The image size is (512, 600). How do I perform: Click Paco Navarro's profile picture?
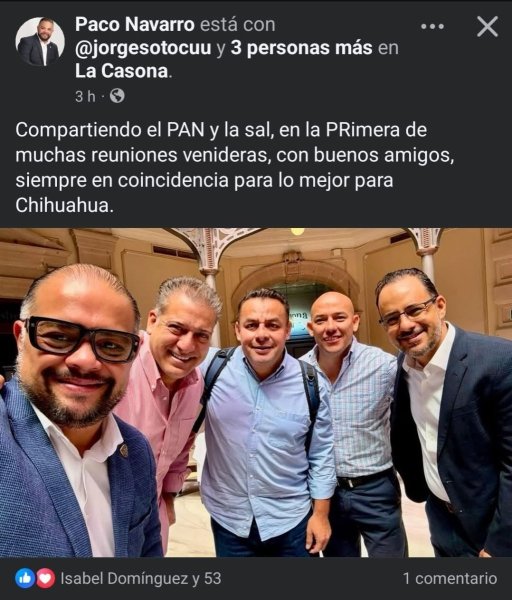pos(40,42)
